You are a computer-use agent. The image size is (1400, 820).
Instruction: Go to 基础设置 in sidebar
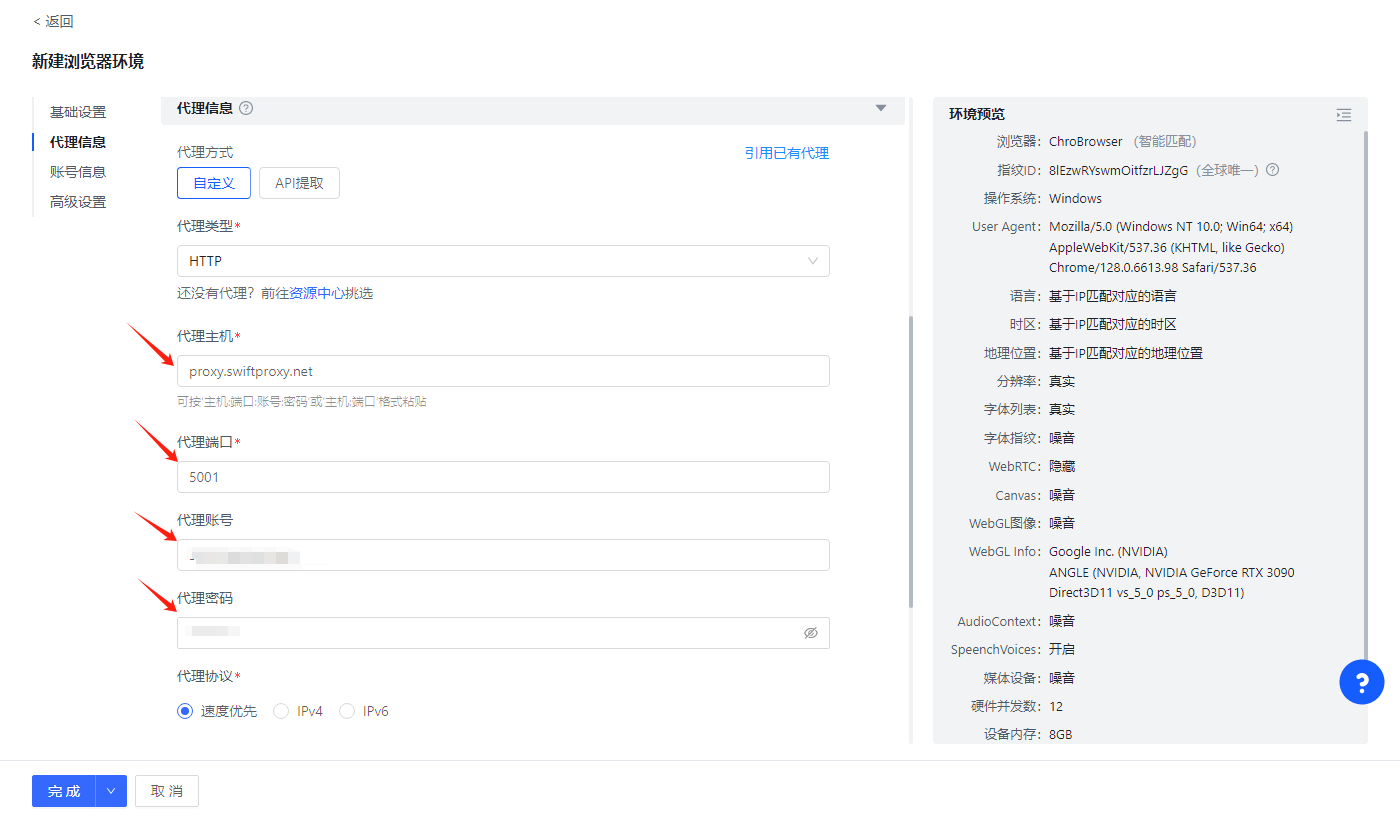(x=78, y=112)
